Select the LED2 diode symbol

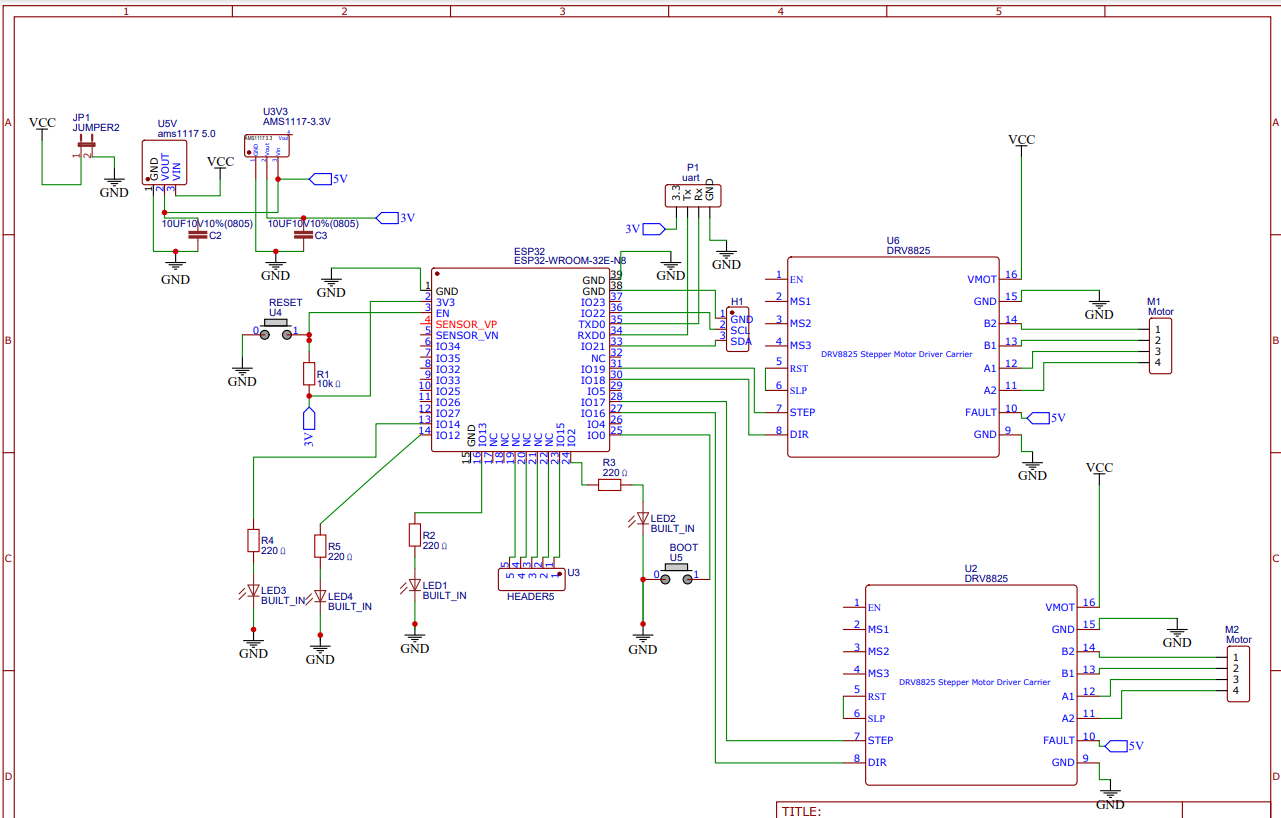[x=643, y=519]
